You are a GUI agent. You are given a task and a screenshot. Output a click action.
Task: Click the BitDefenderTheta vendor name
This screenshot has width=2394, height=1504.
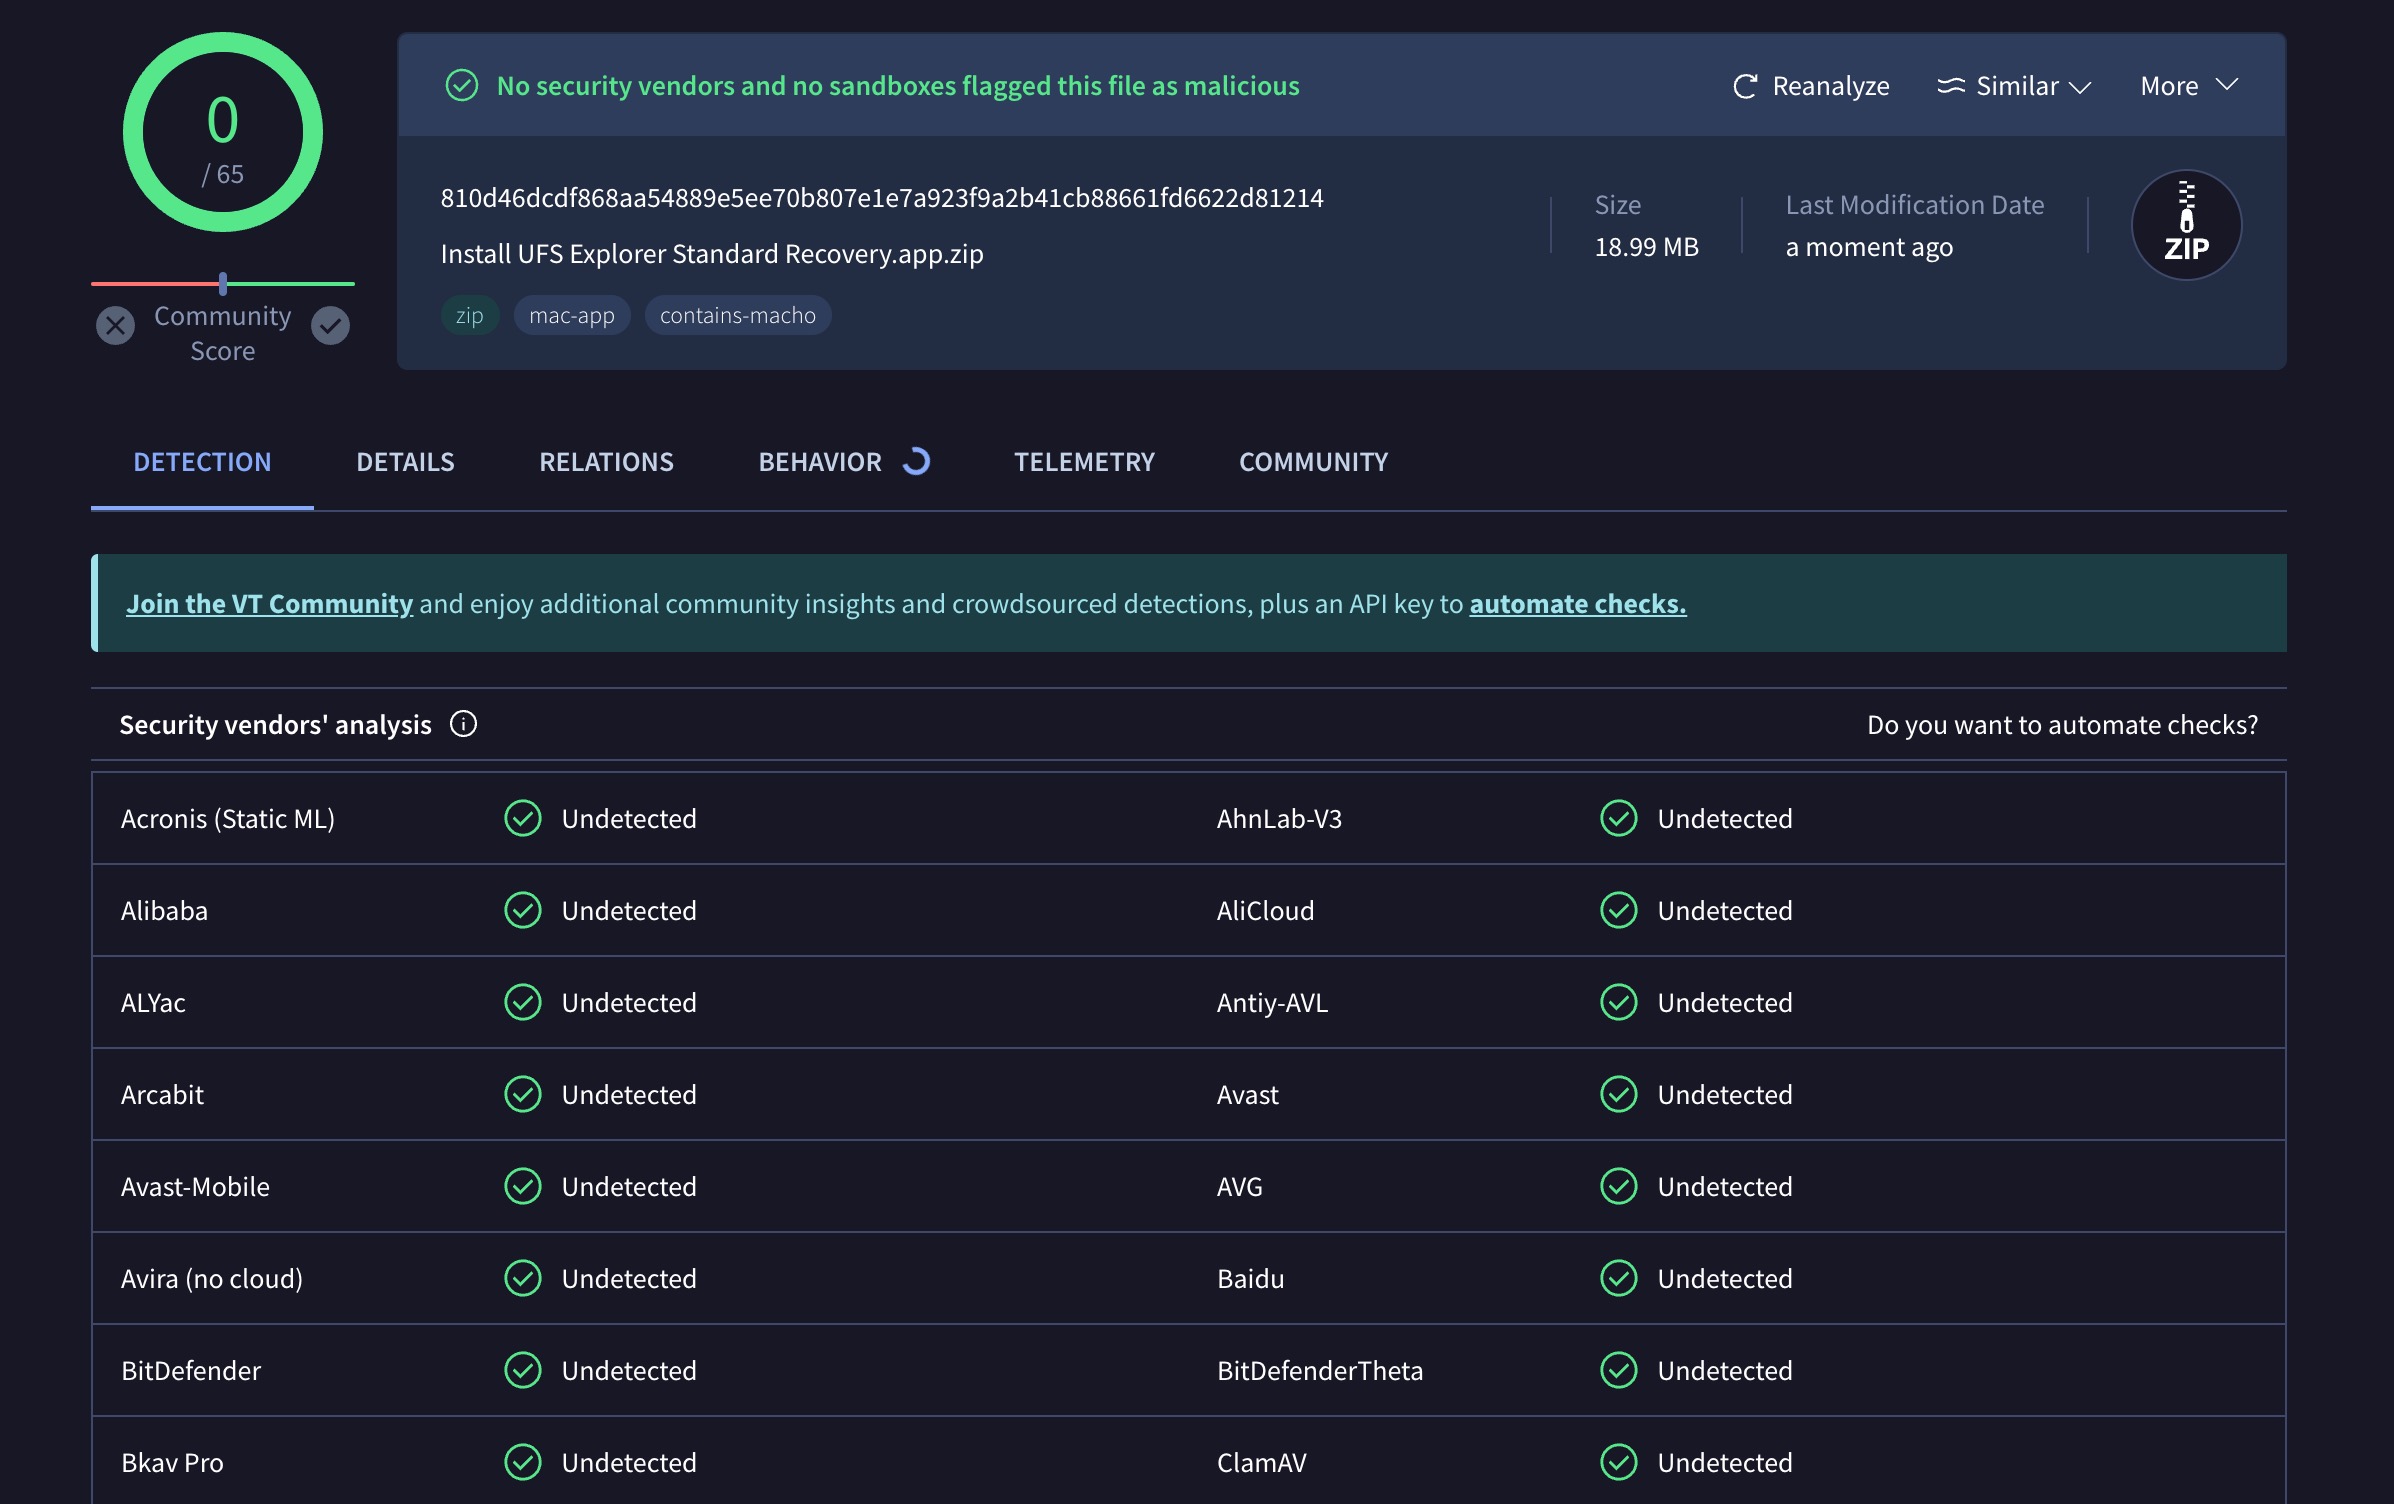[x=1319, y=1370]
